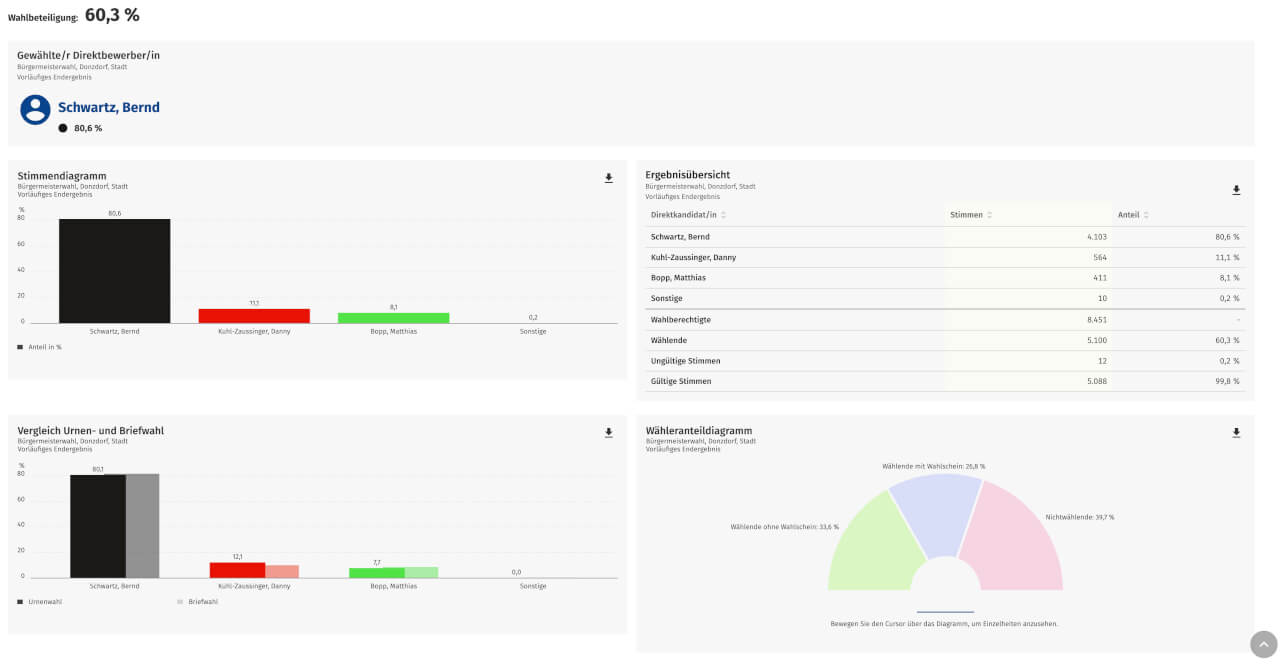Click the candidate avatar icon beside Schwartz
This screenshot has height=665, width=1280.
pos(36,110)
